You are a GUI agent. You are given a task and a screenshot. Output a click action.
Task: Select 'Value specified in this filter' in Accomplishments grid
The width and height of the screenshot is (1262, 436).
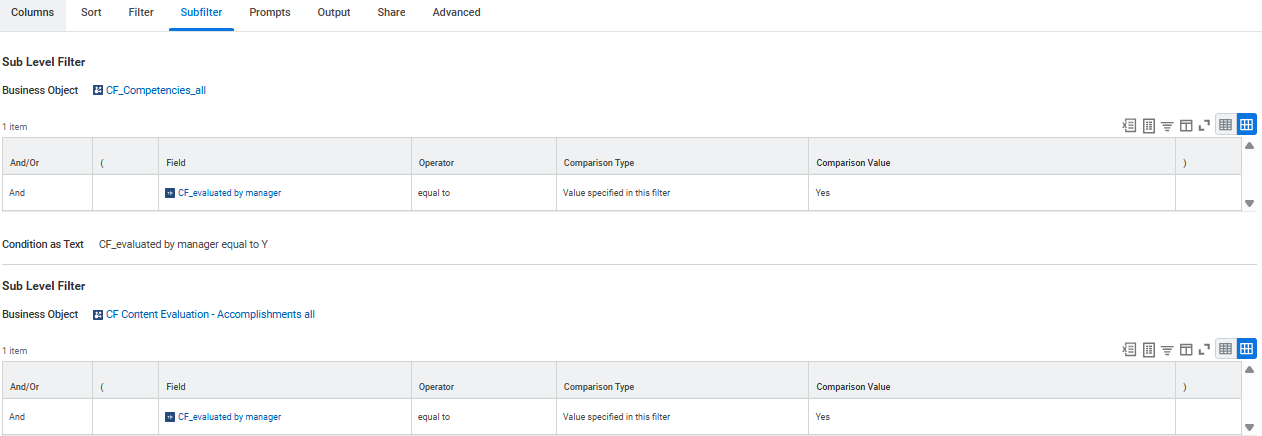682,417
